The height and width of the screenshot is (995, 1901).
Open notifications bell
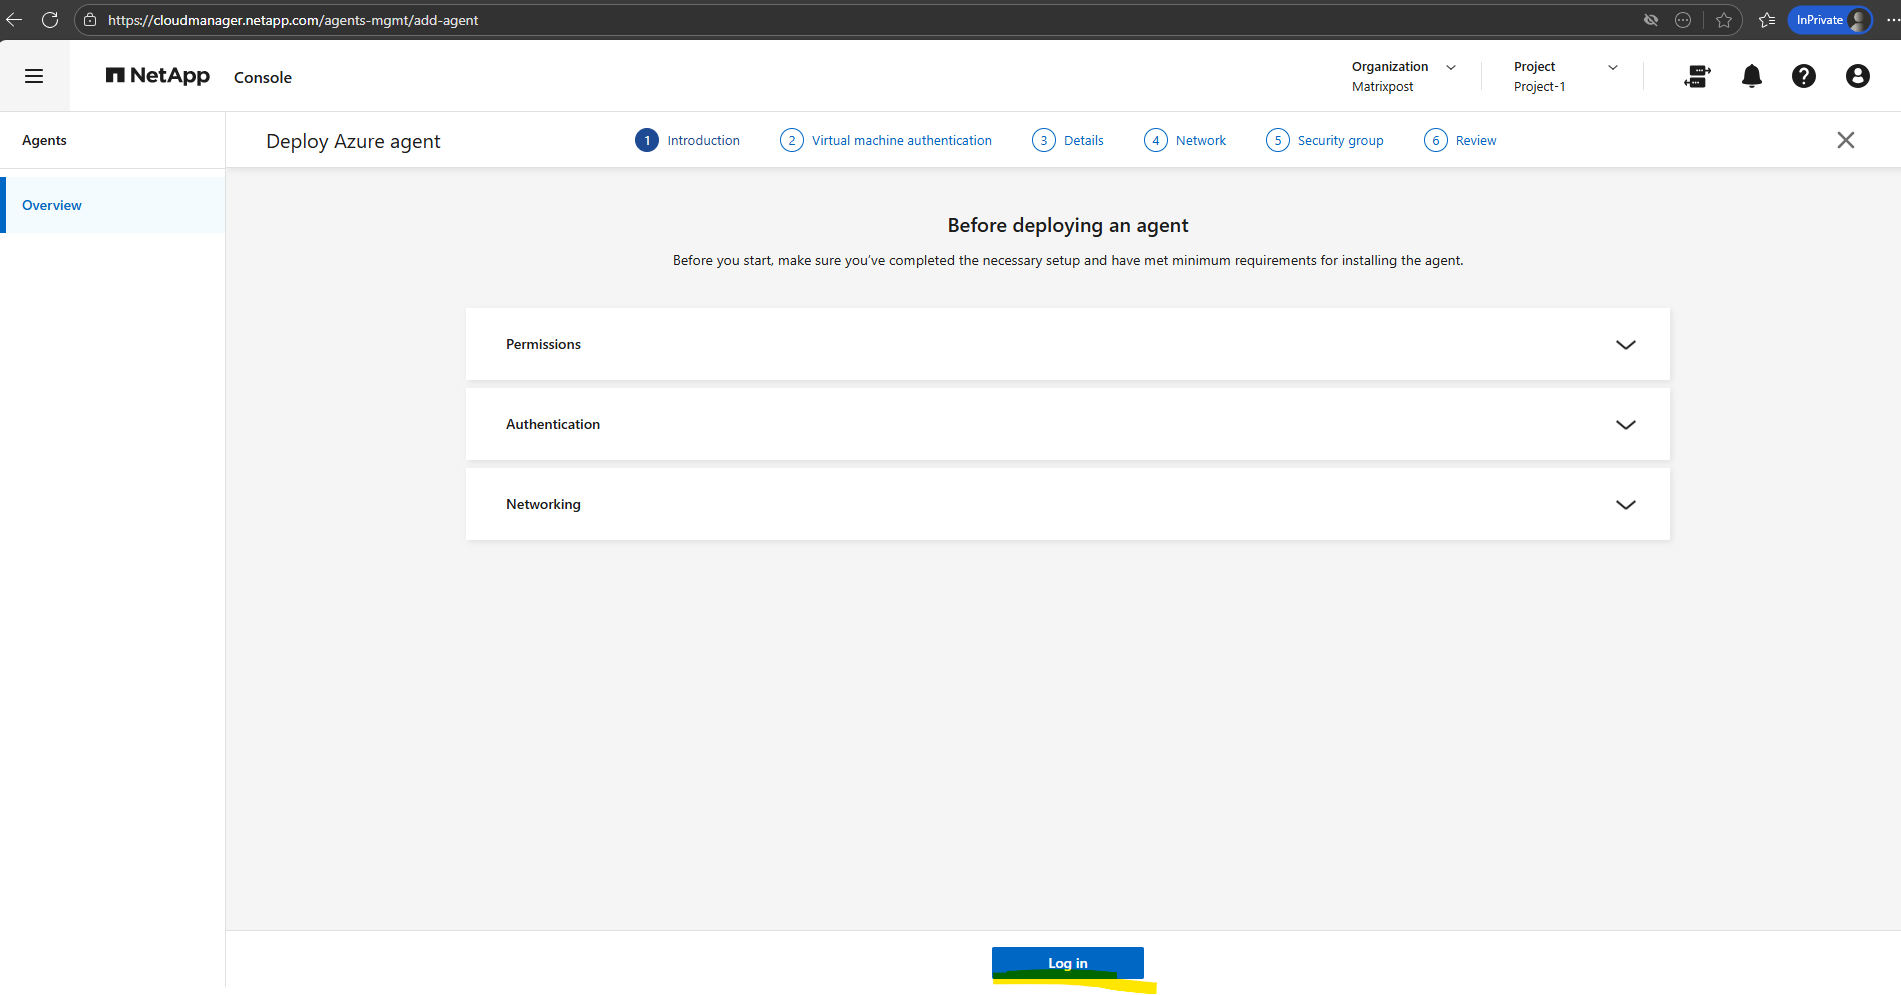click(x=1752, y=76)
